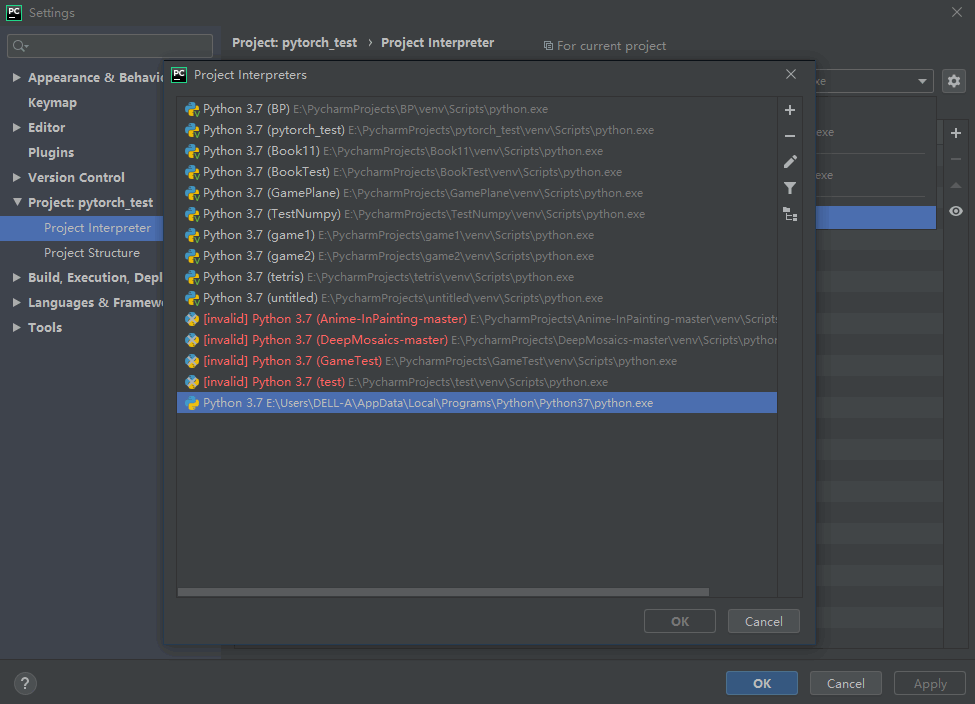This screenshot has width=975, height=704.
Task: Open the help question mark button
Action: coord(25,683)
